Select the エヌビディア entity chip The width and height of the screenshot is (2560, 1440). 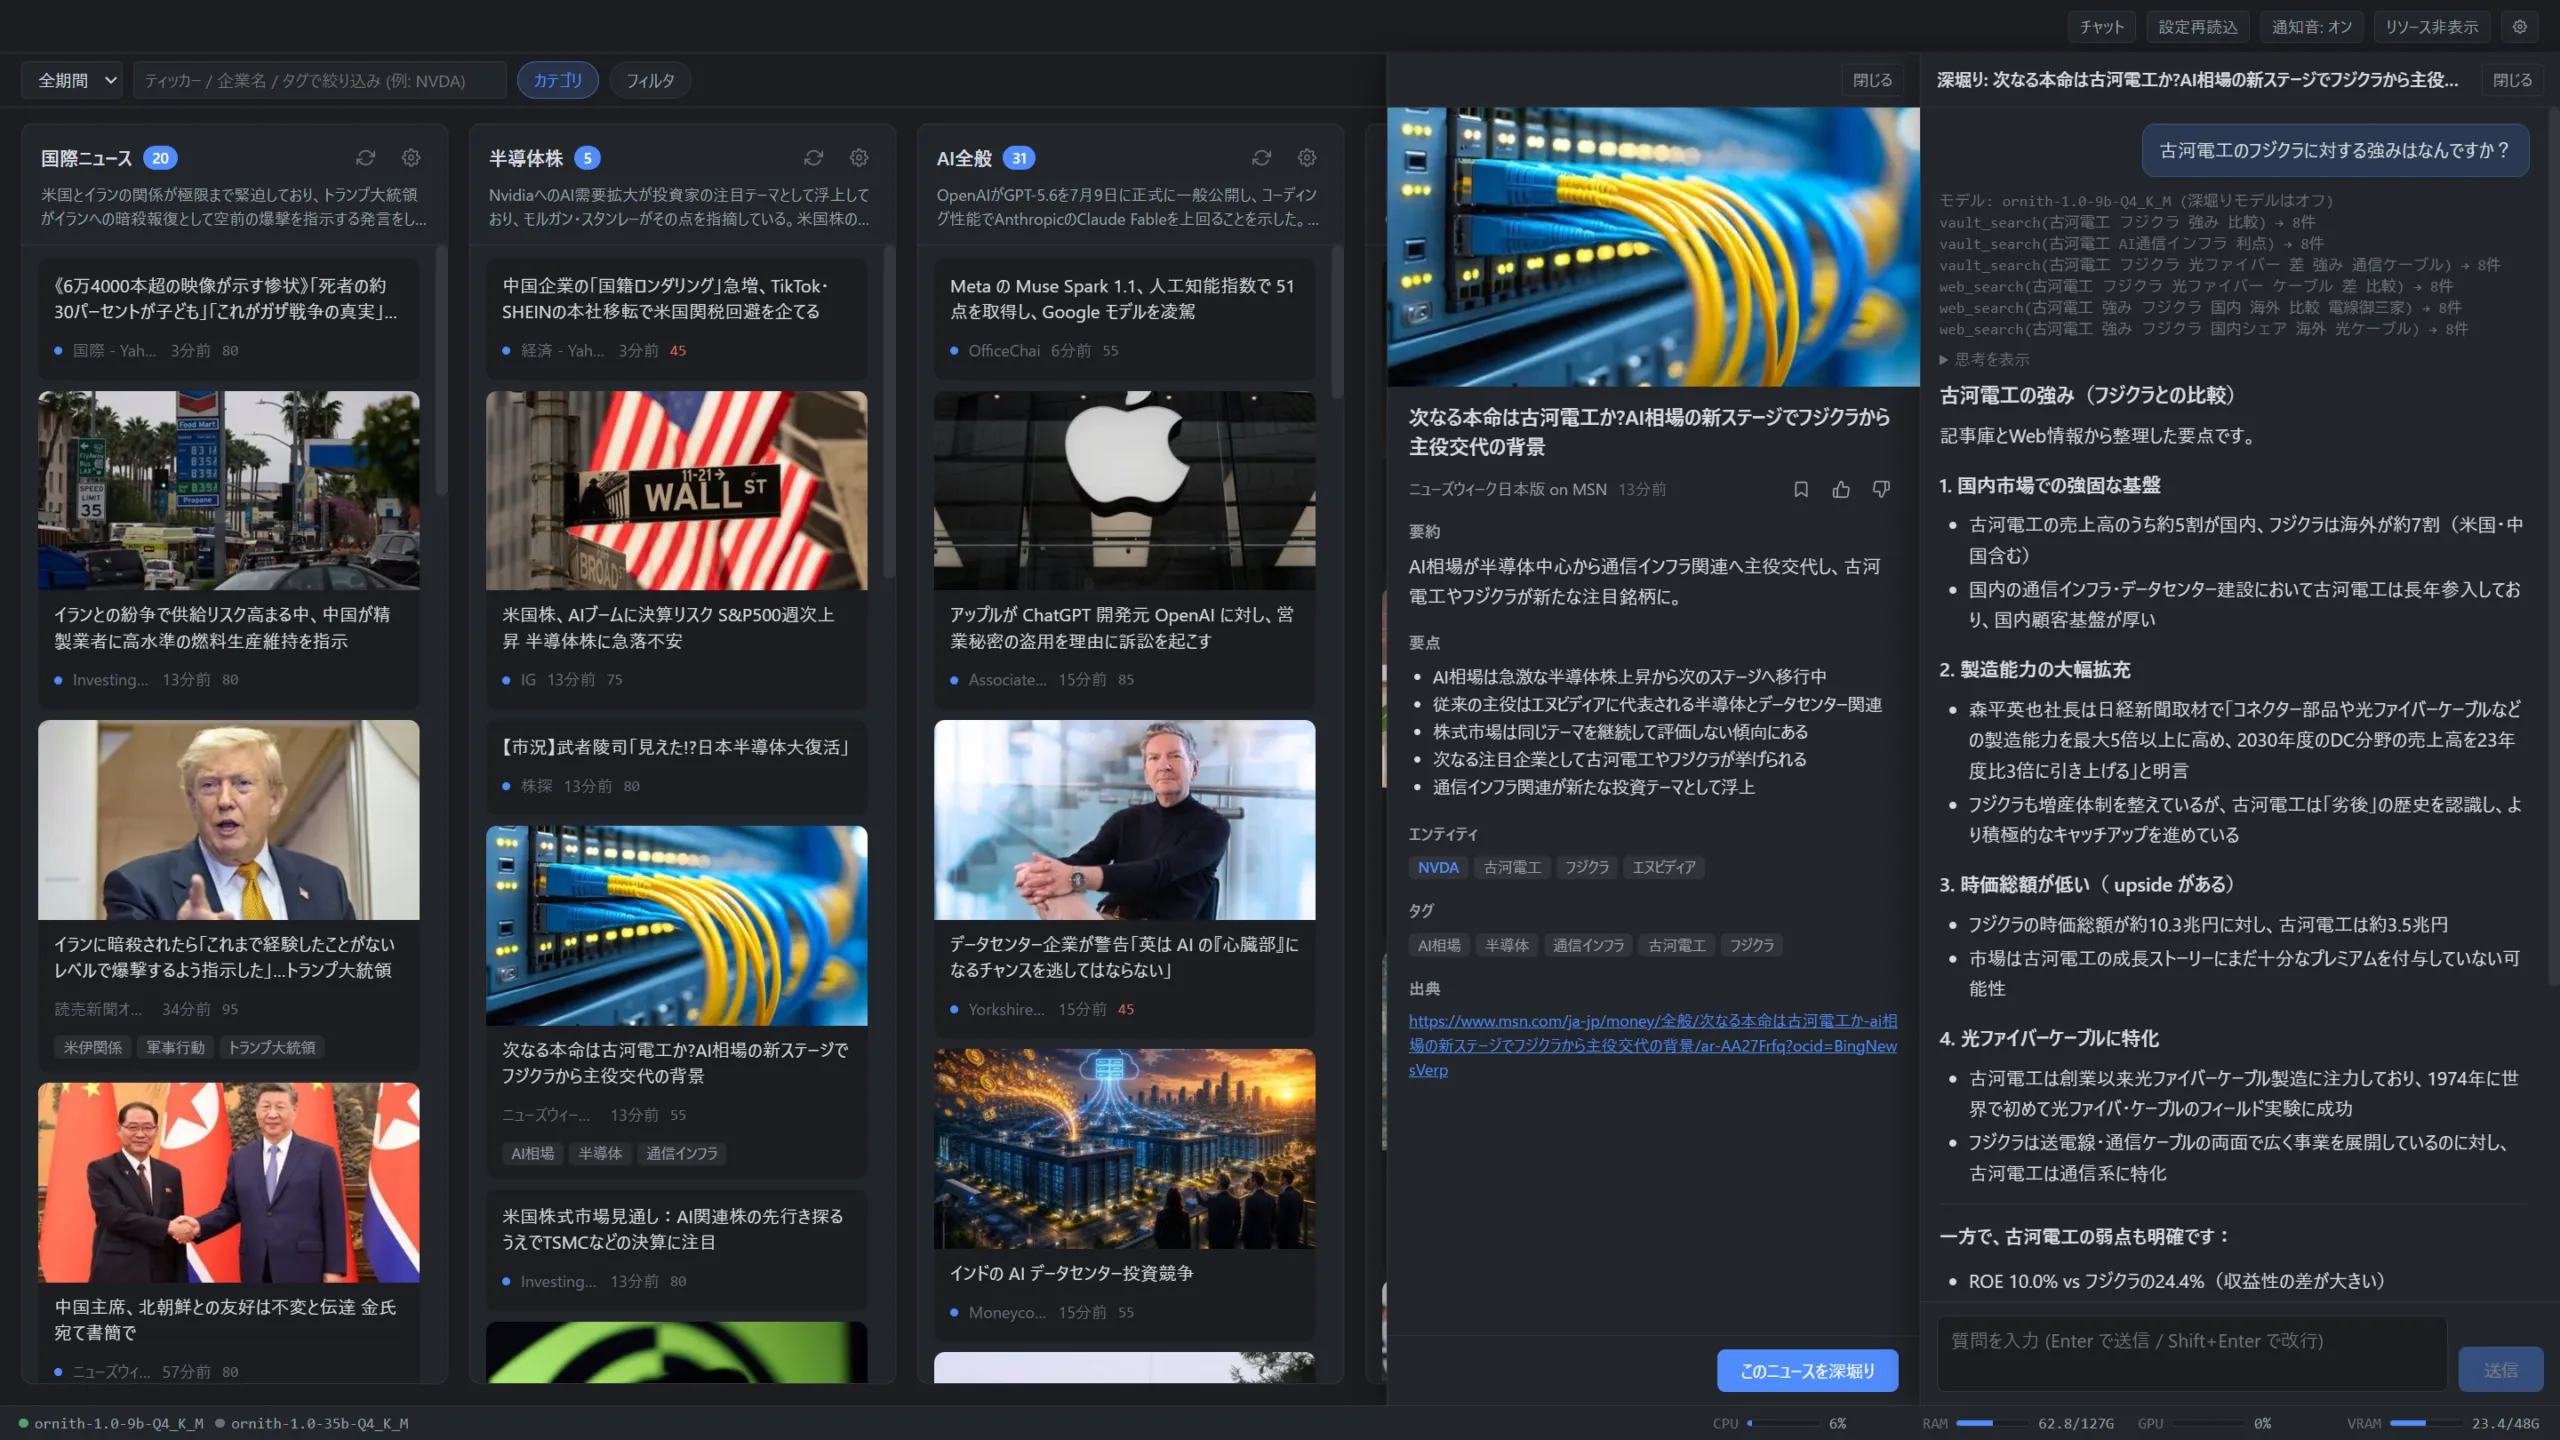(x=1664, y=867)
